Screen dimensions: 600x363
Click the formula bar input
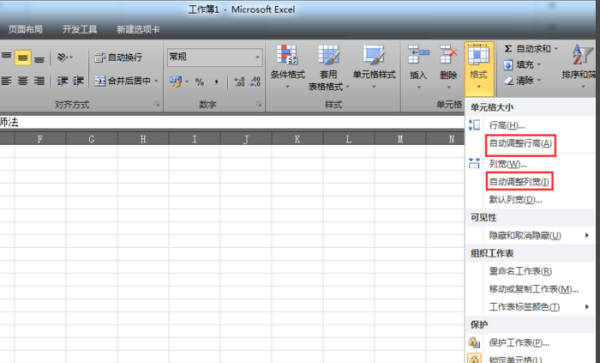click(232, 122)
